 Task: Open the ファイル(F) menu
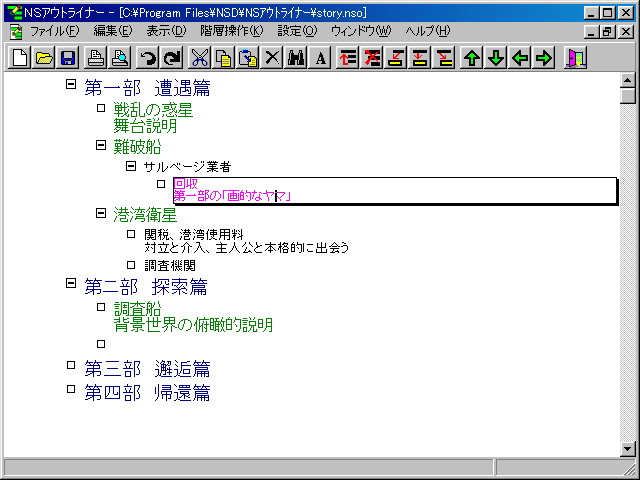(x=54, y=31)
